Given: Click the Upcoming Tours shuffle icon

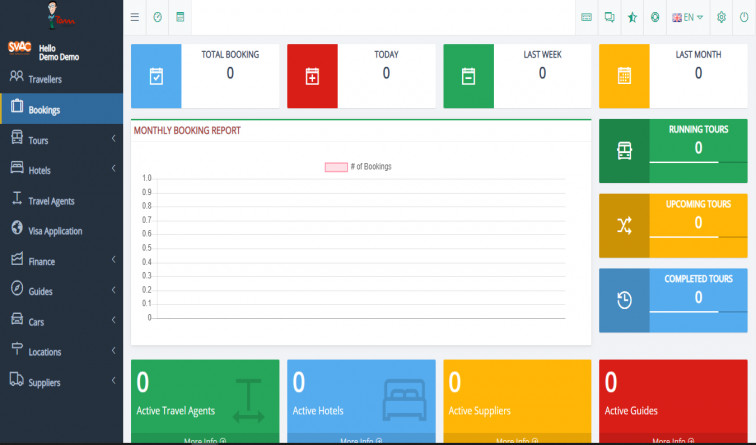Looking at the screenshot, I should (x=624, y=226).
